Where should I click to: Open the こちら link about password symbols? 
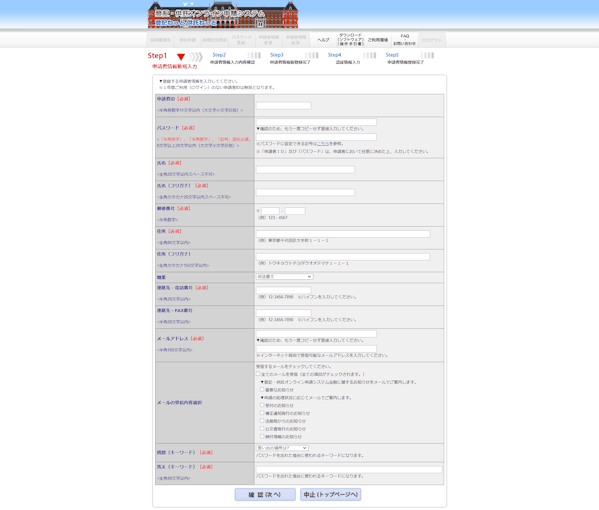323,144
